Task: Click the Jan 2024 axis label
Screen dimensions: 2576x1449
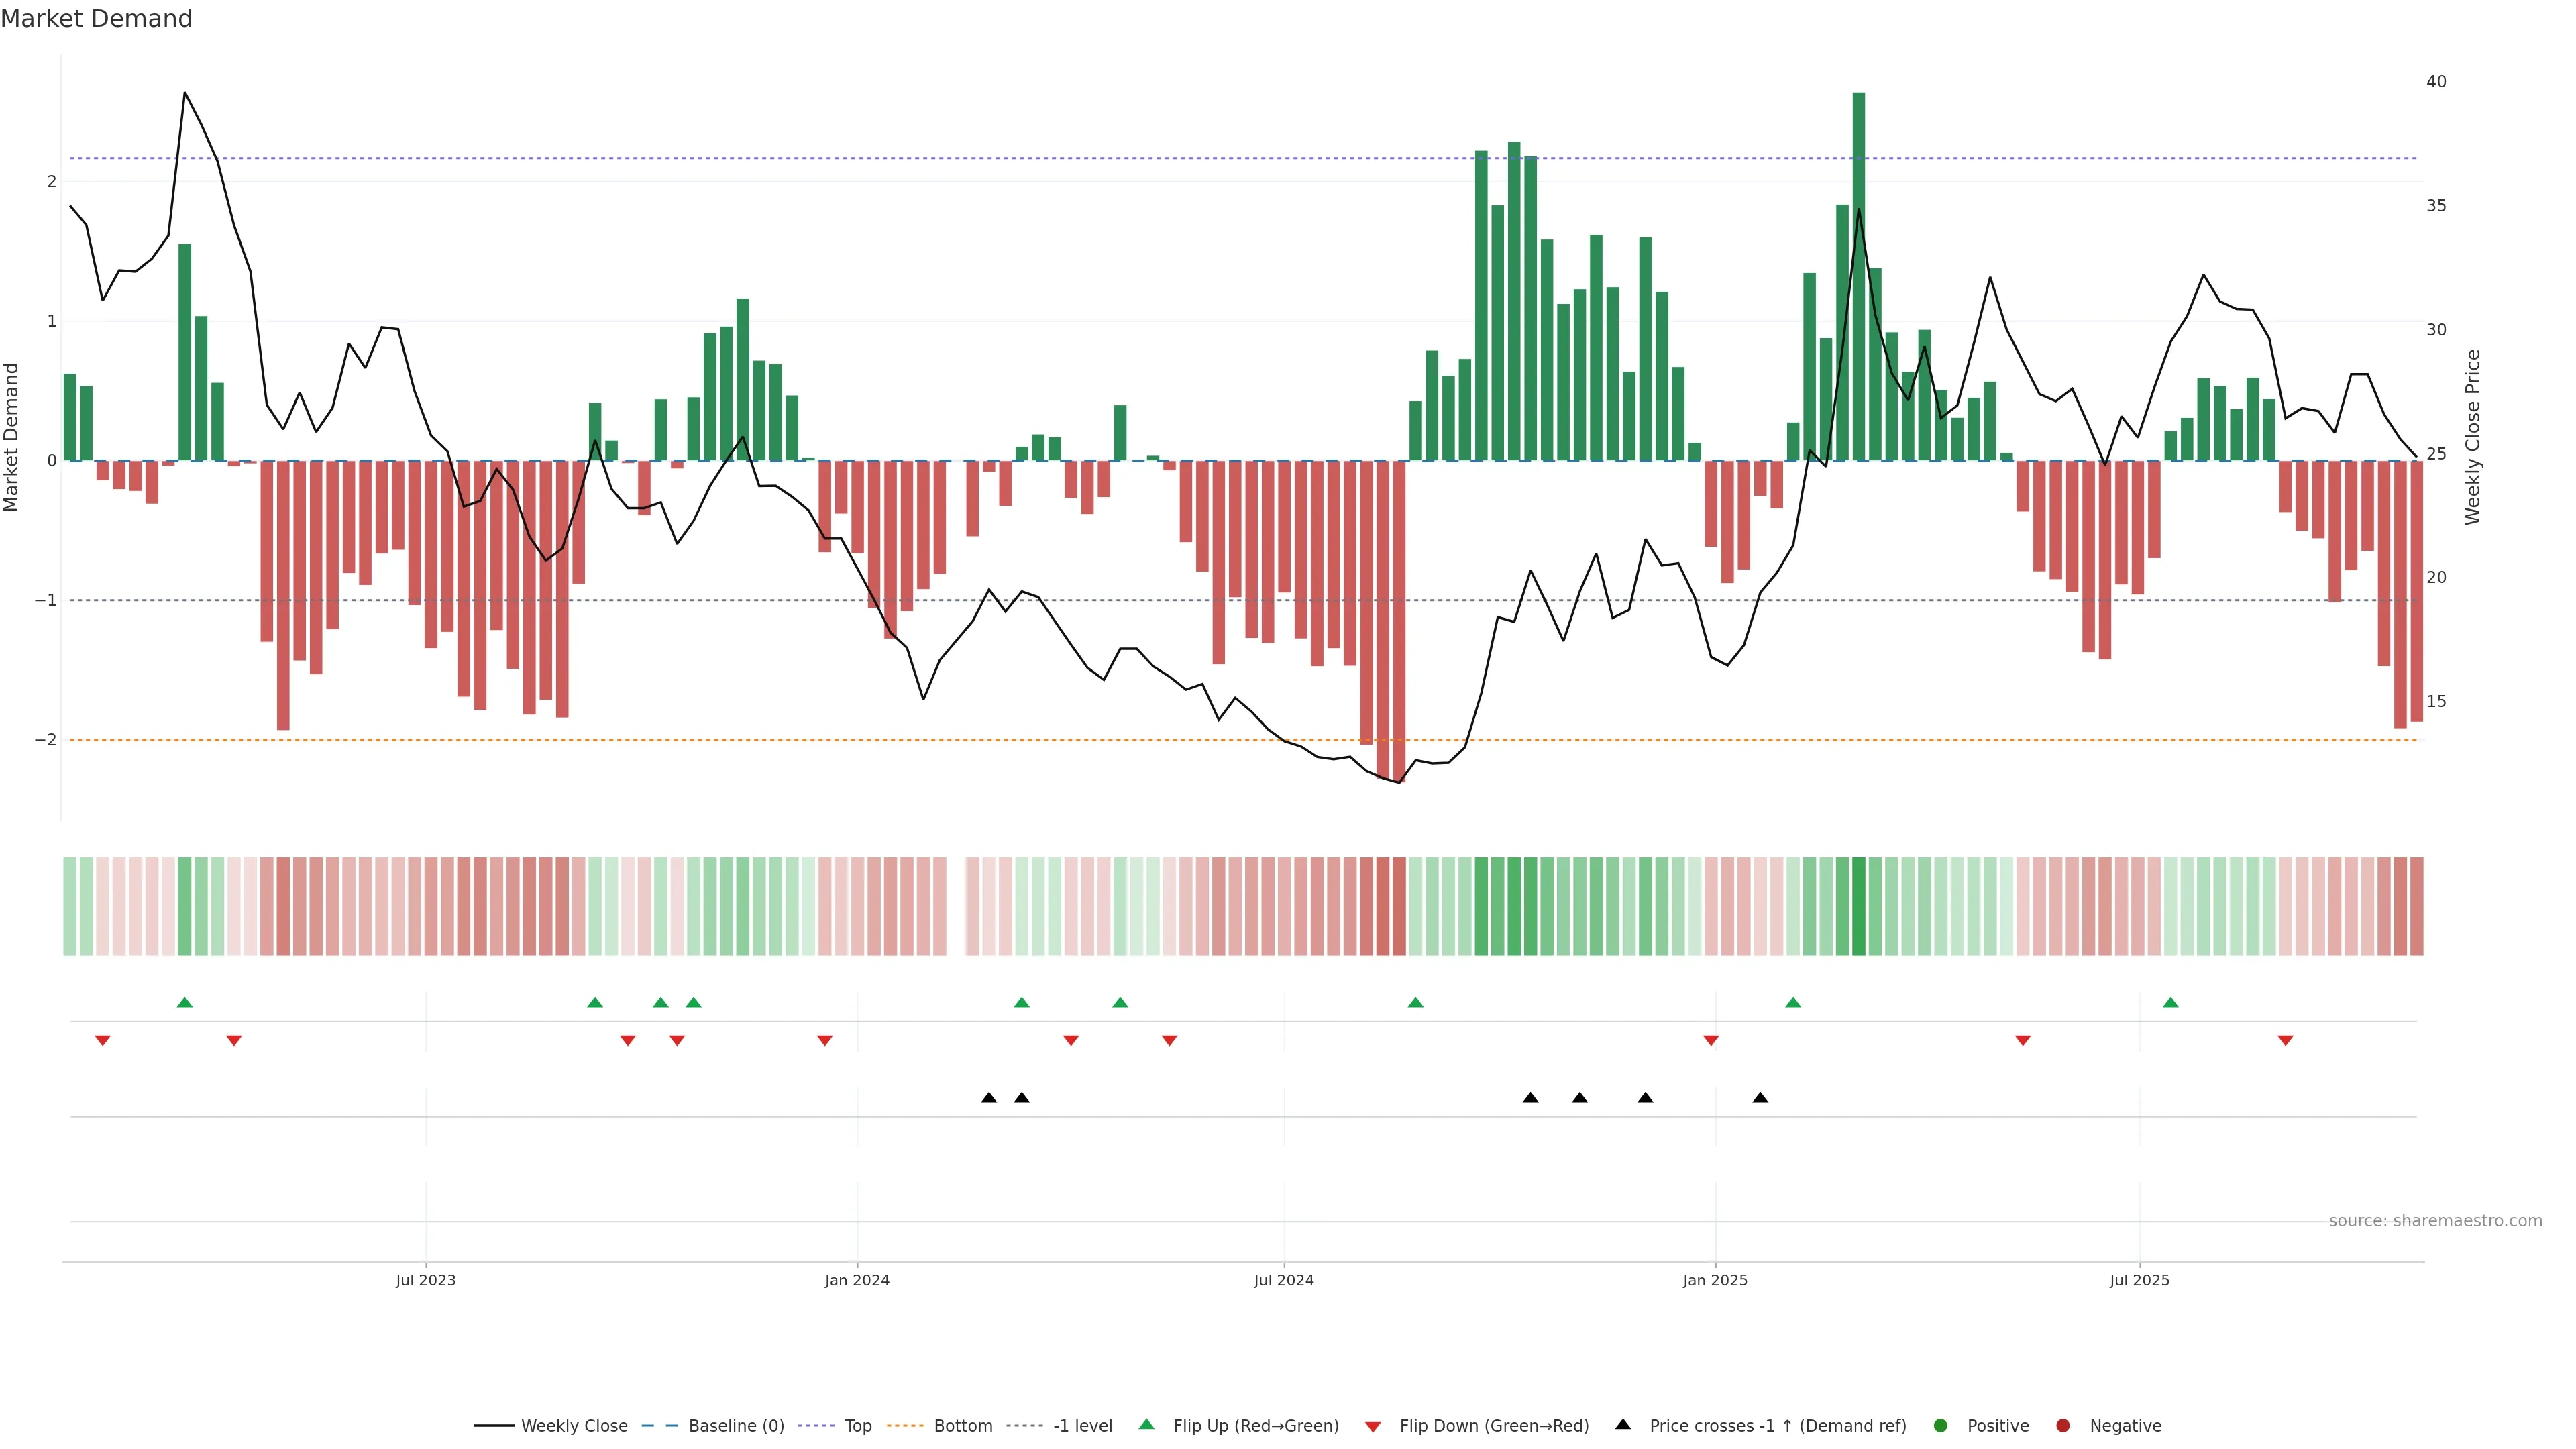Action: (x=857, y=1280)
